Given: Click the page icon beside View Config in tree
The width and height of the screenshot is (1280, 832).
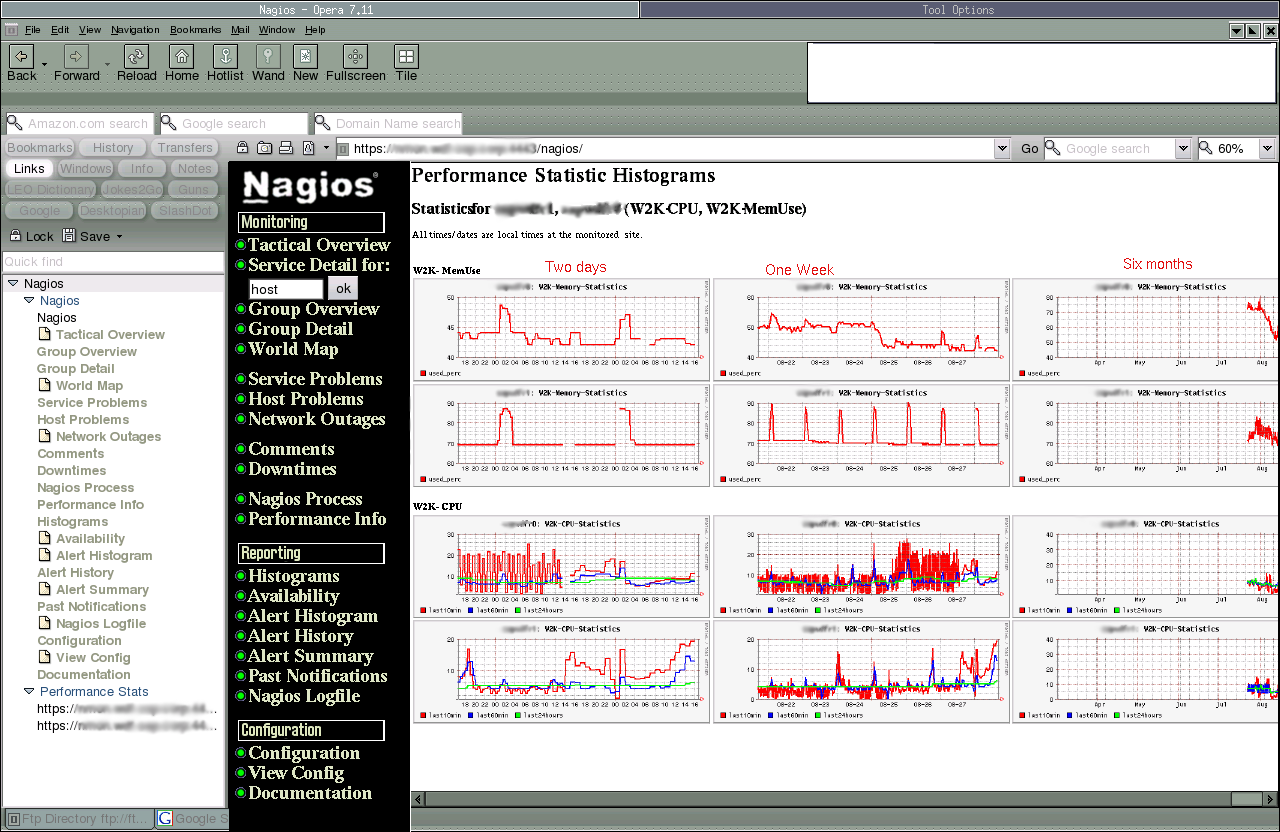Looking at the screenshot, I should click(44, 657).
